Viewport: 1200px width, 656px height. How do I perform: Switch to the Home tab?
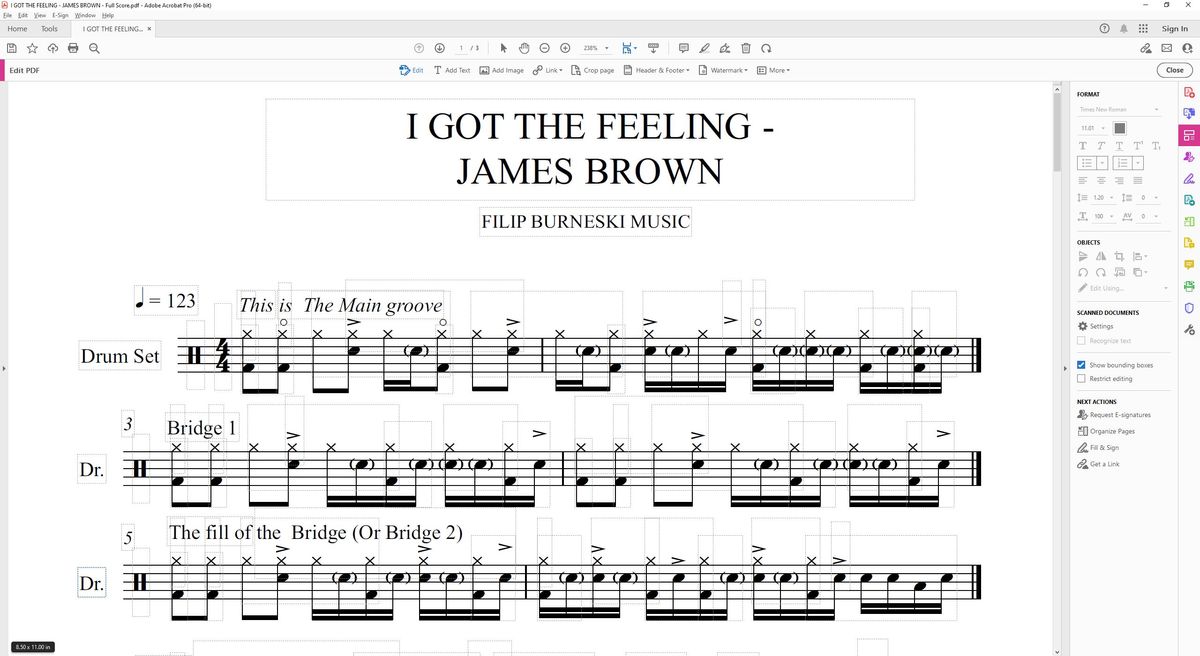tap(17, 29)
